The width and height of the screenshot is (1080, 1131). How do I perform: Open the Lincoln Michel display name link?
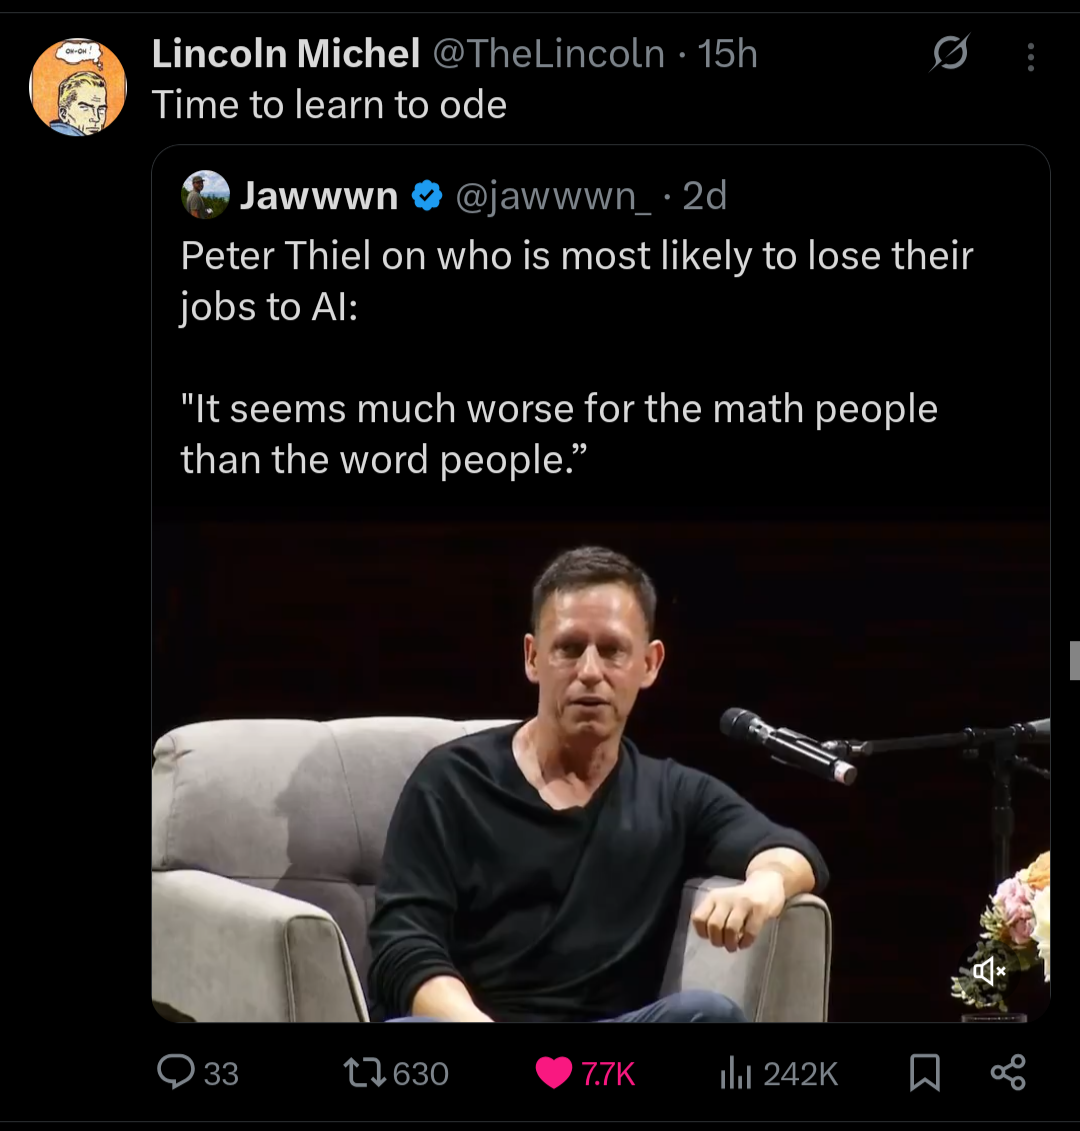(286, 54)
